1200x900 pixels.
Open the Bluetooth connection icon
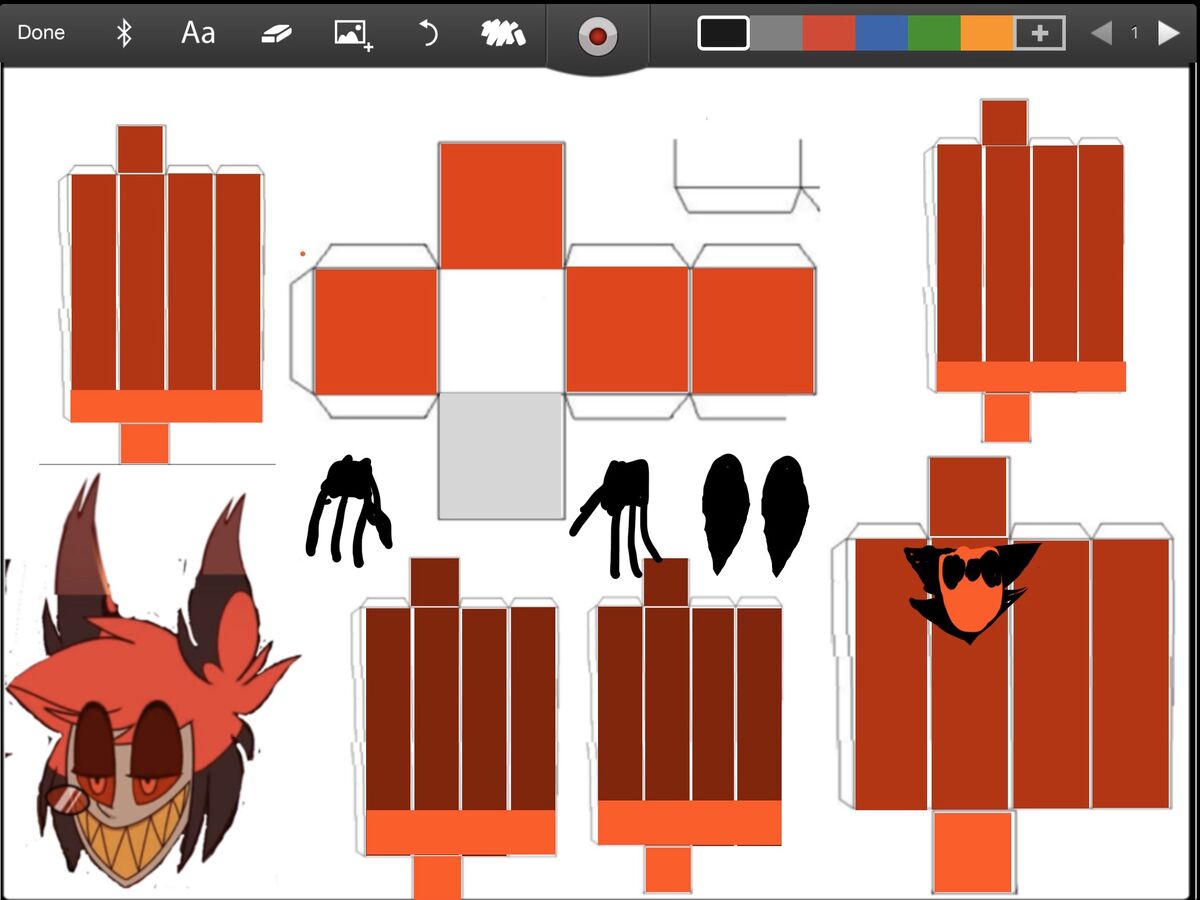click(x=124, y=33)
